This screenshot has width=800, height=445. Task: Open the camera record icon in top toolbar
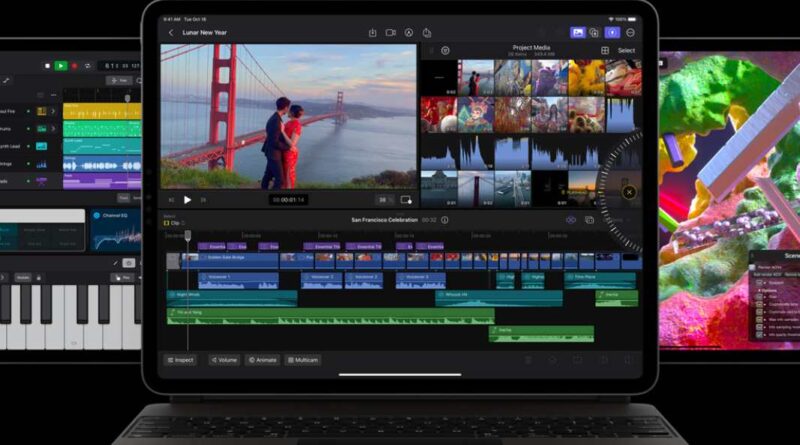(391, 33)
